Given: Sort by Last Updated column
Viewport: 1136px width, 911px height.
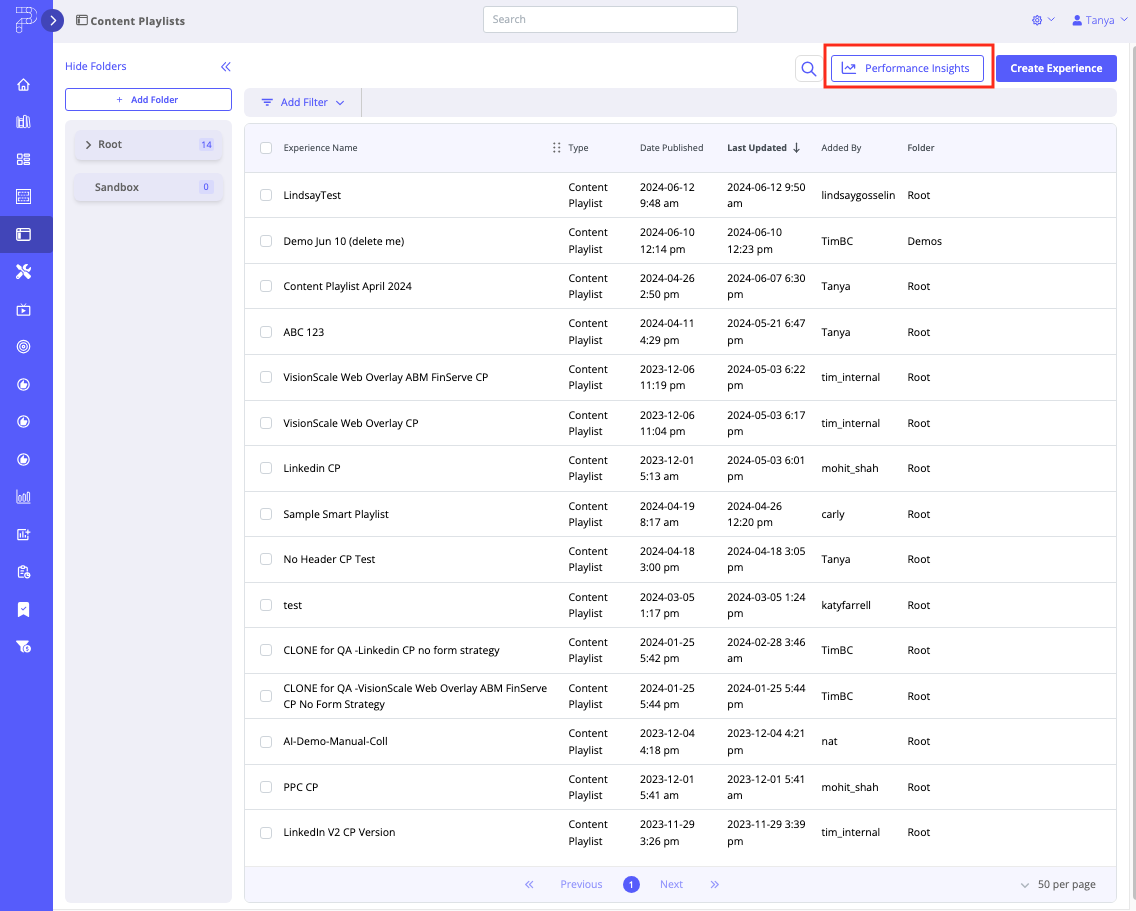Looking at the screenshot, I should pos(764,148).
